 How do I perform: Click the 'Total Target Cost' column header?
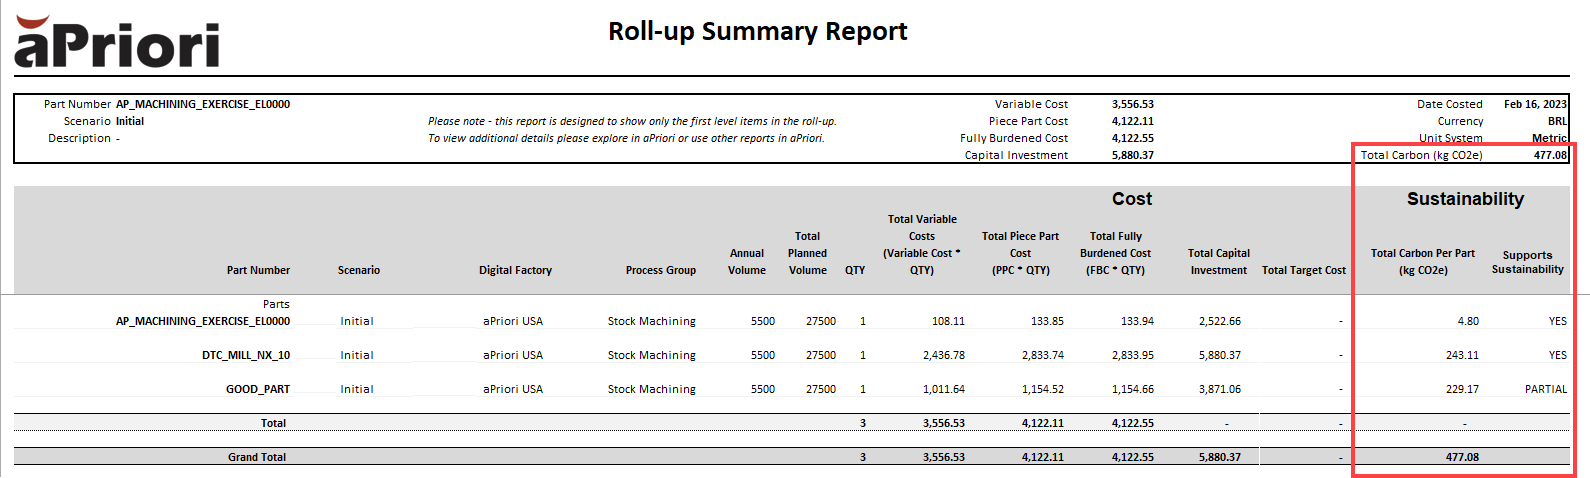(x=1304, y=270)
